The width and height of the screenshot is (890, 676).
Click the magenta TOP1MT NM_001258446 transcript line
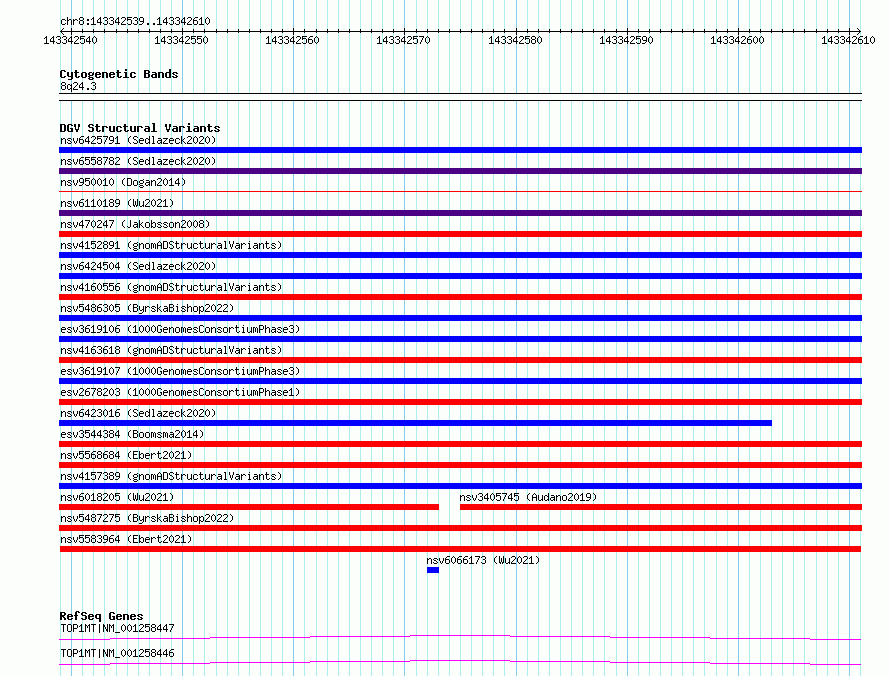click(x=460, y=662)
